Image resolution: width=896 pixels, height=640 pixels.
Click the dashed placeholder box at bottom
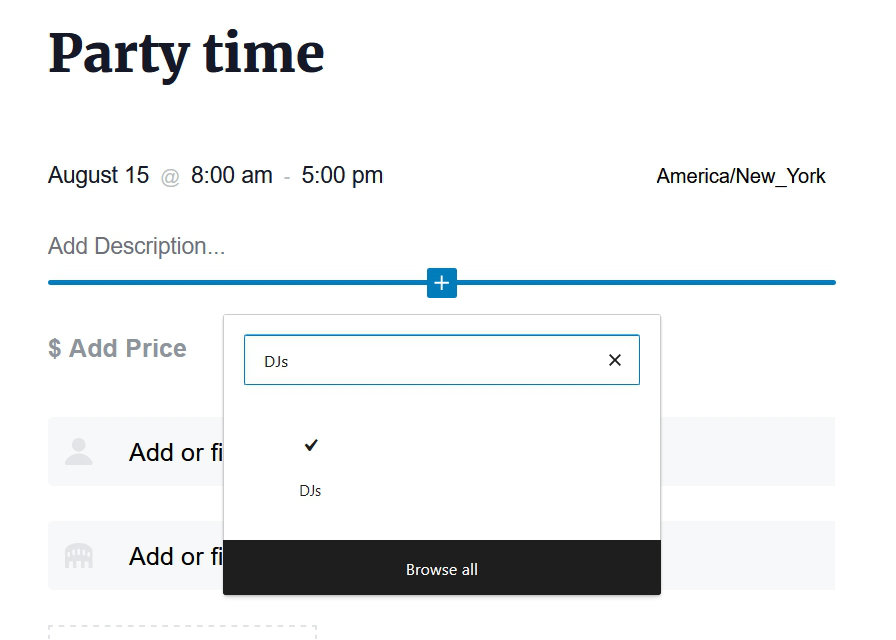182,632
